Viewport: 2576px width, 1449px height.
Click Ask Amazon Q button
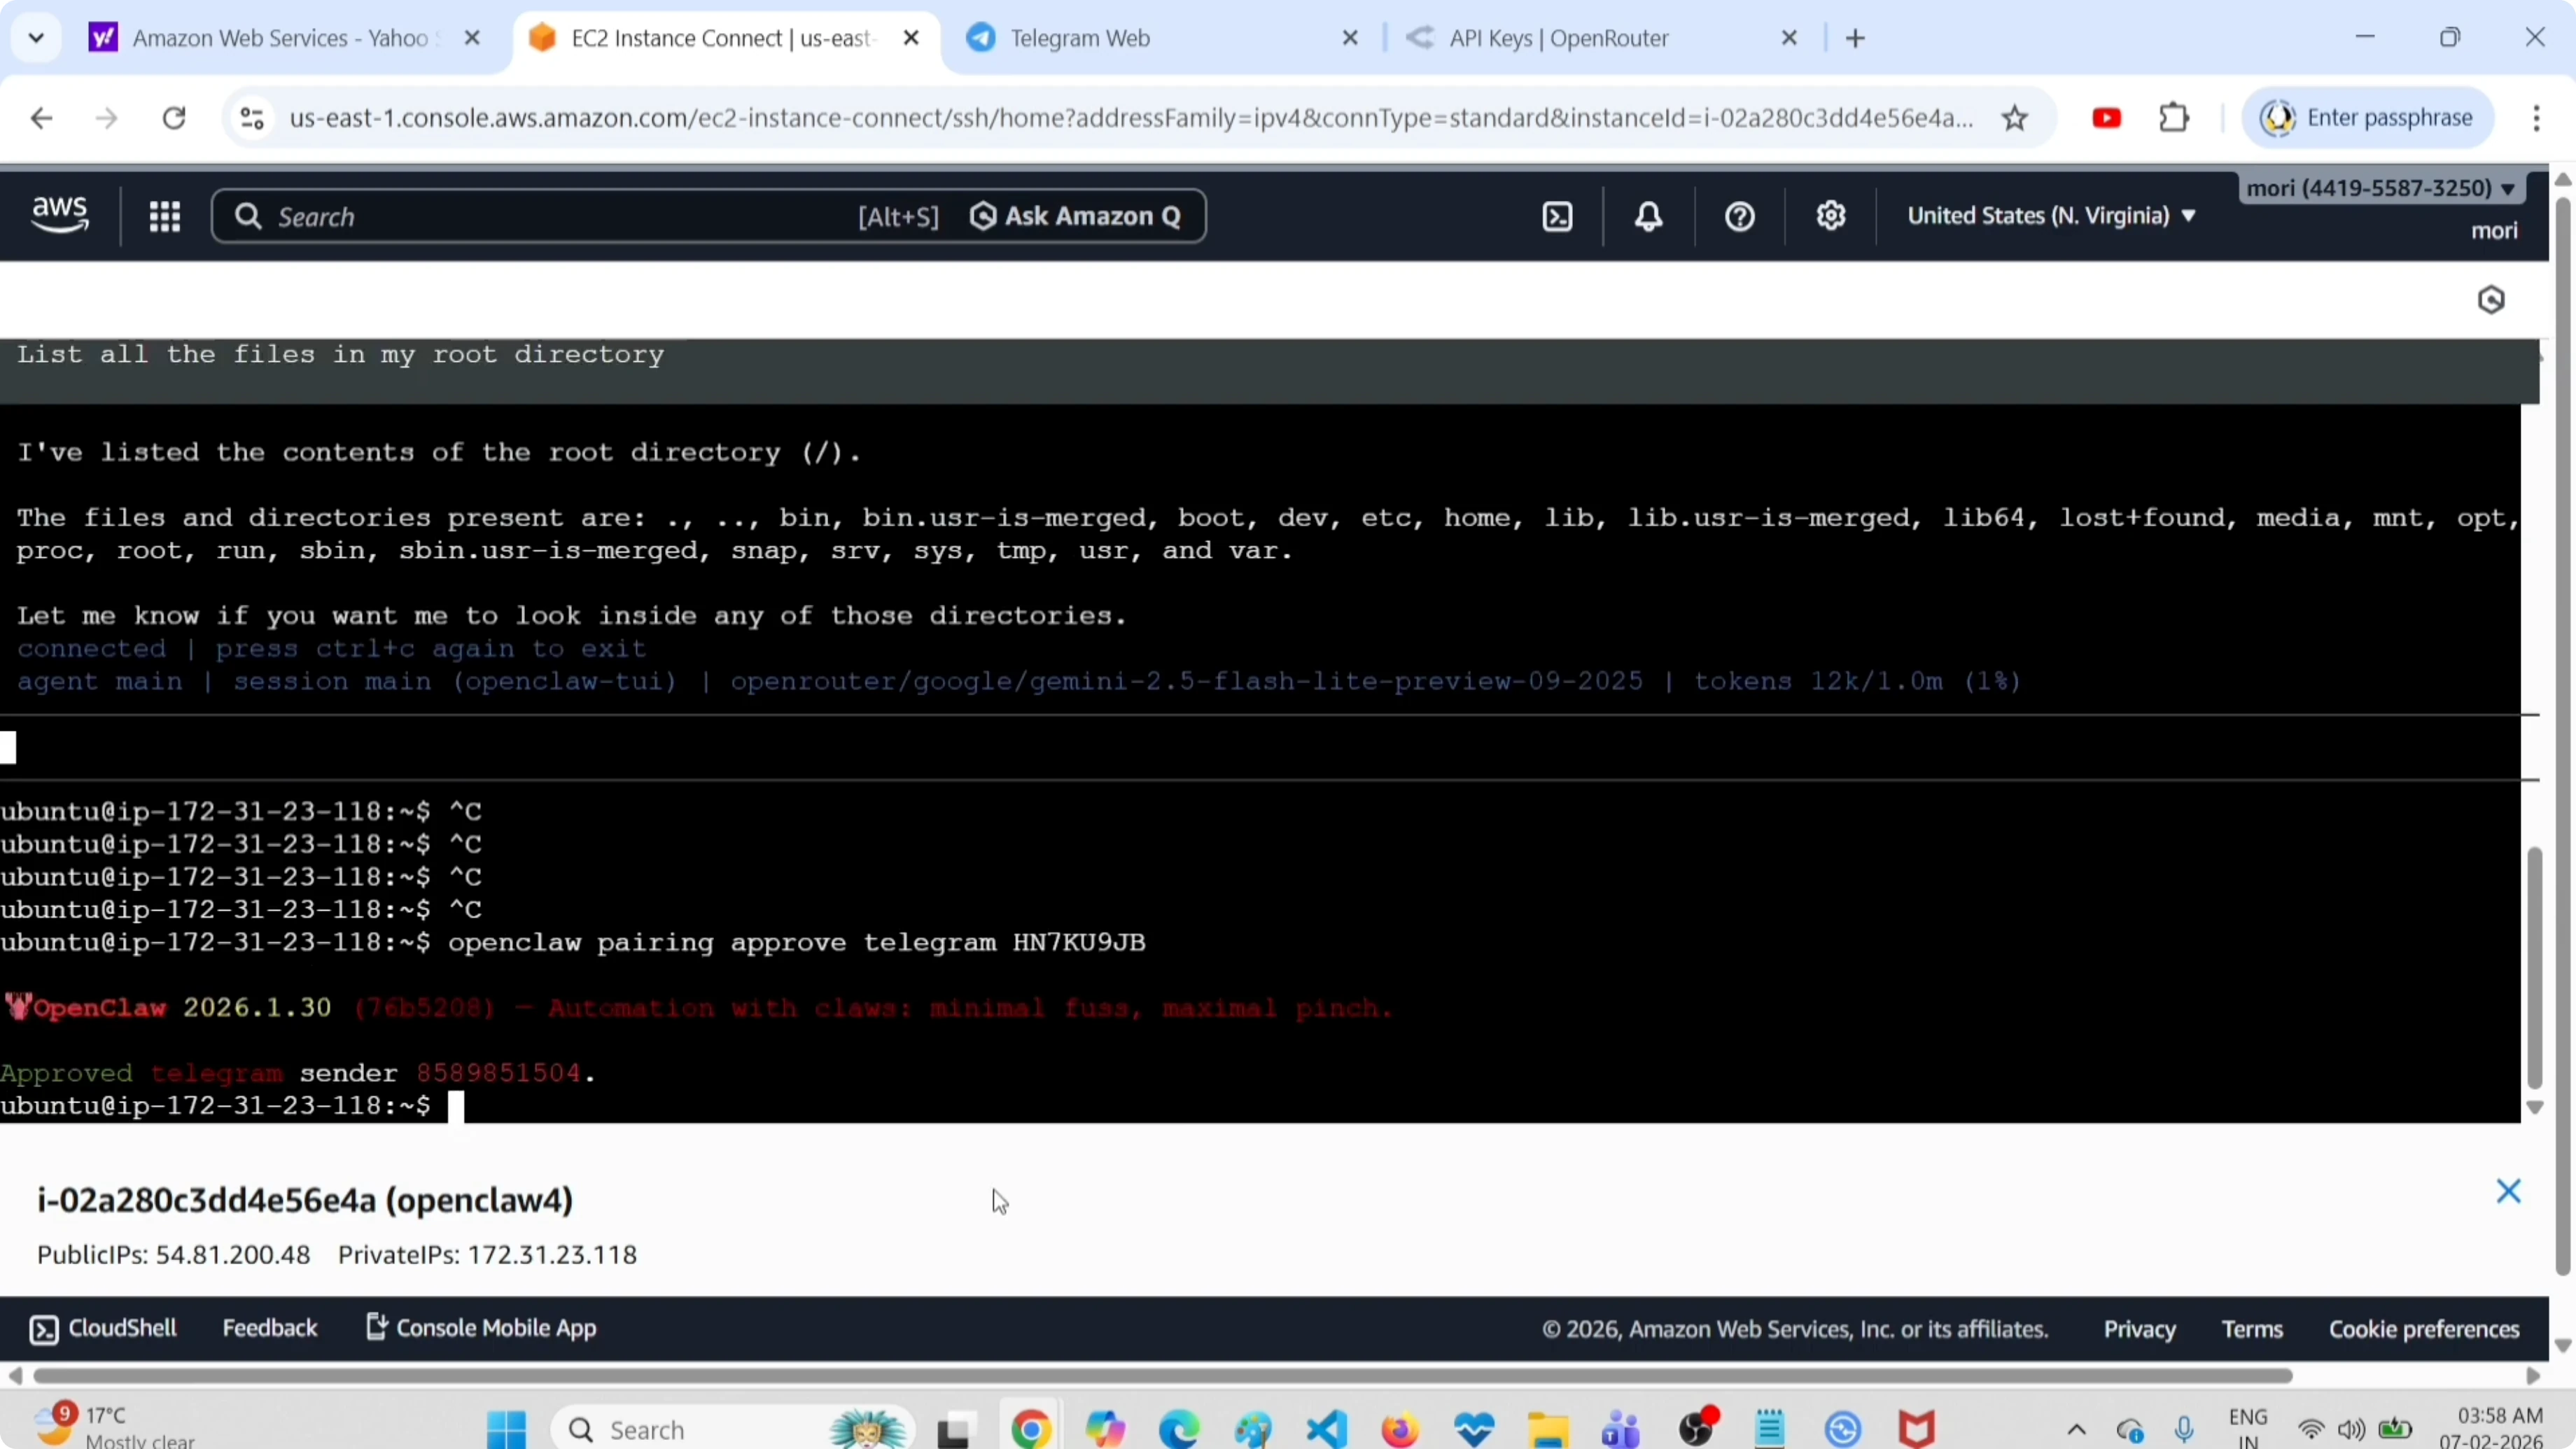pos(1076,217)
